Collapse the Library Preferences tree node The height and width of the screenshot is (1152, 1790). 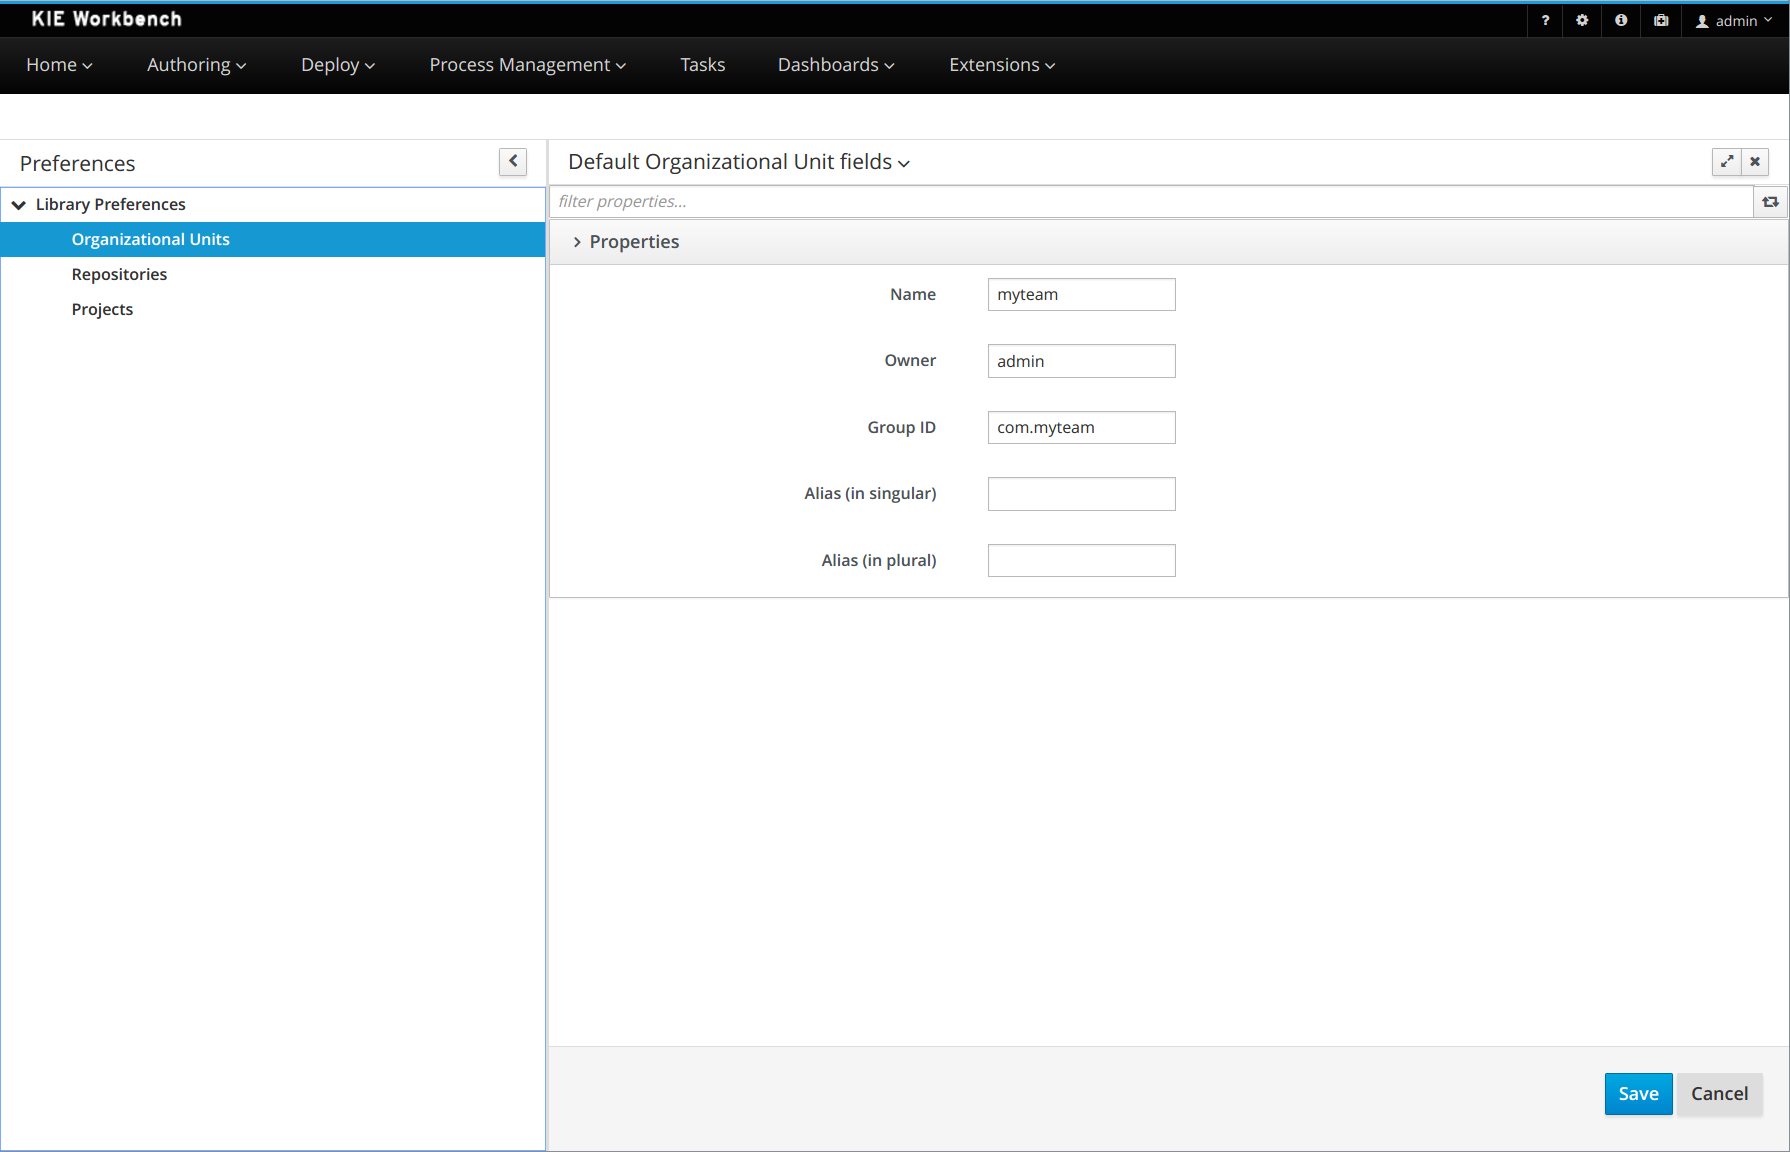(x=19, y=205)
